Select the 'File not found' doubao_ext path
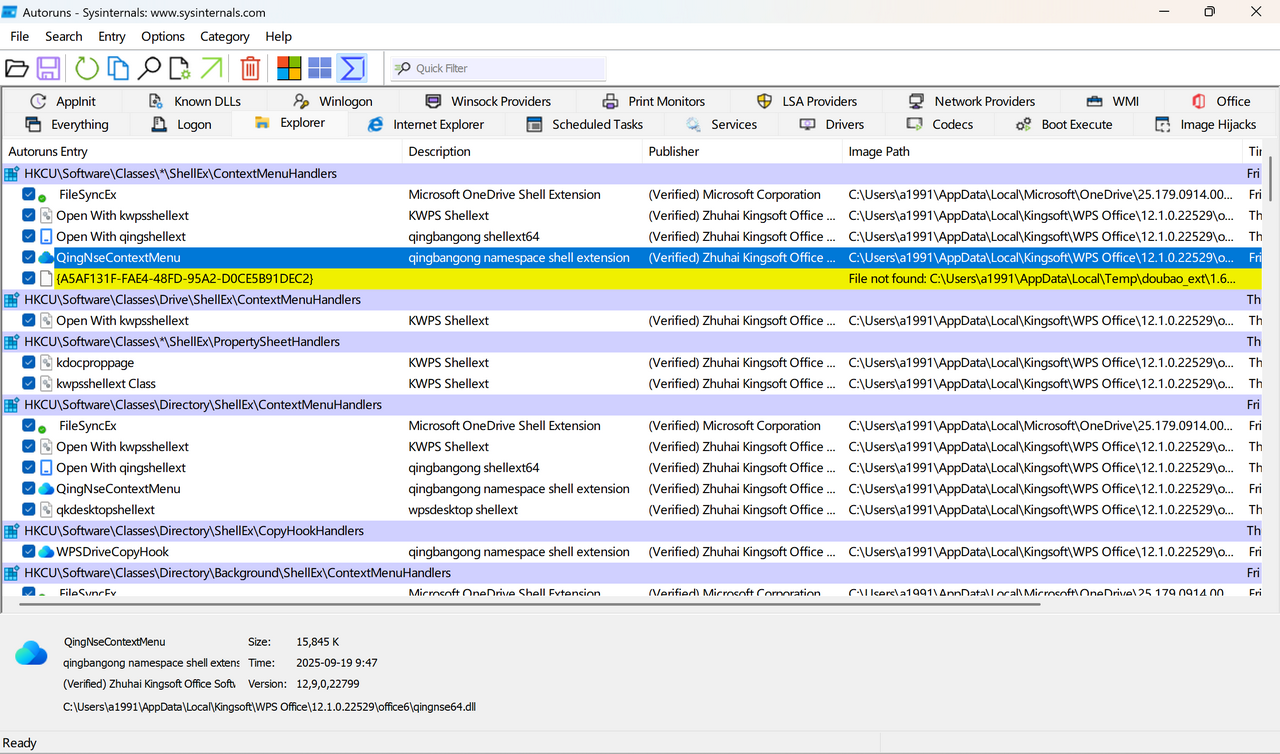This screenshot has height=754, width=1280. click(x=1042, y=279)
